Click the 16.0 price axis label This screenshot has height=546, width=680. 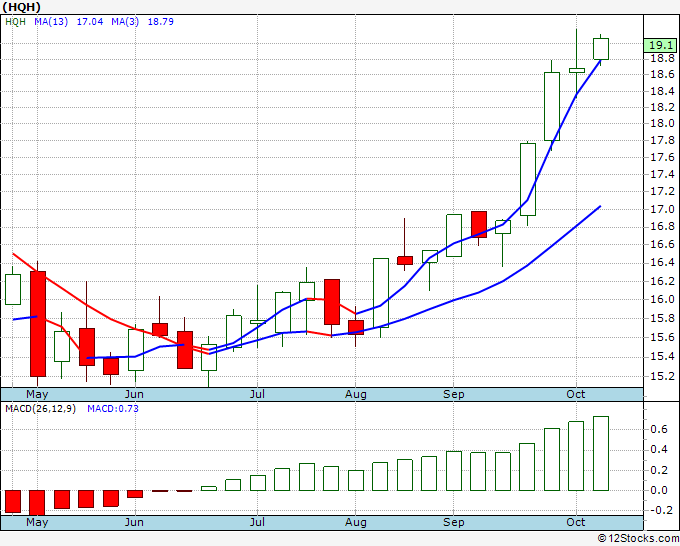click(x=660, y=299)
